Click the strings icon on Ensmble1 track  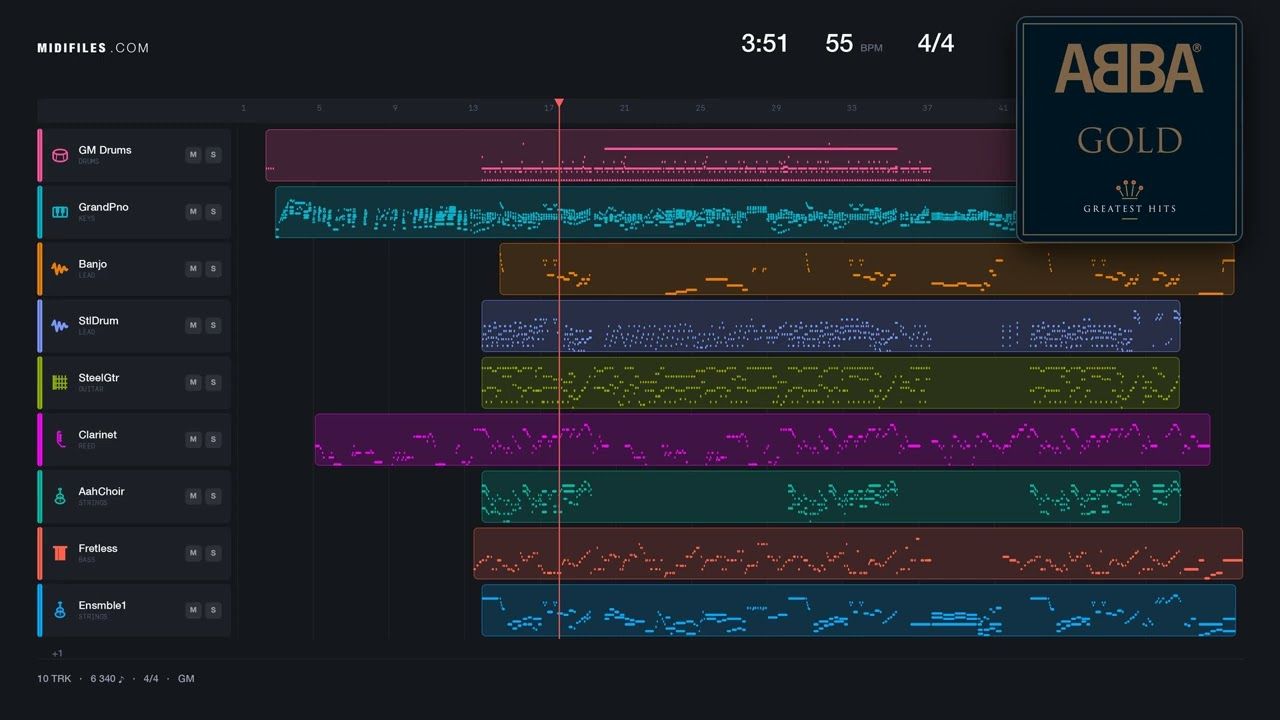click(60, 611)
